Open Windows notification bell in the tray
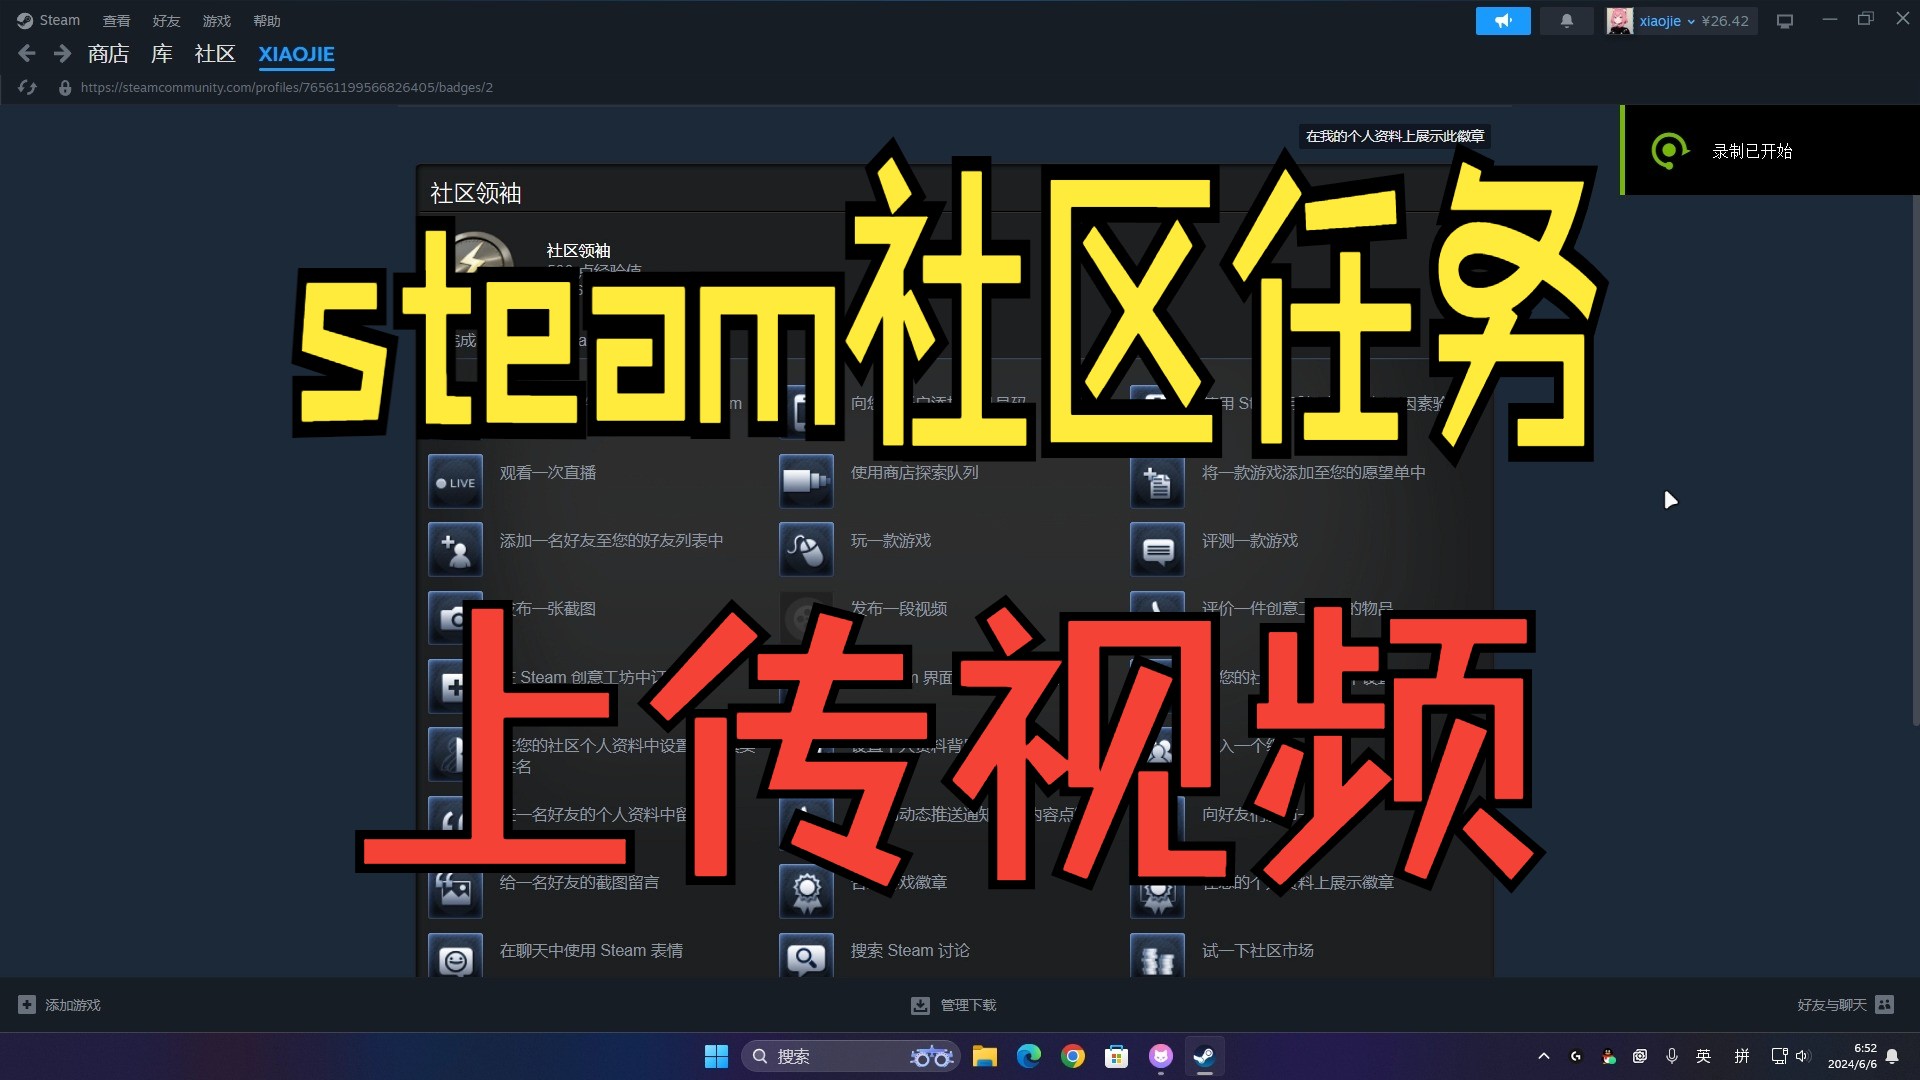The image size is (1920, 1080). point(1892,1056)
